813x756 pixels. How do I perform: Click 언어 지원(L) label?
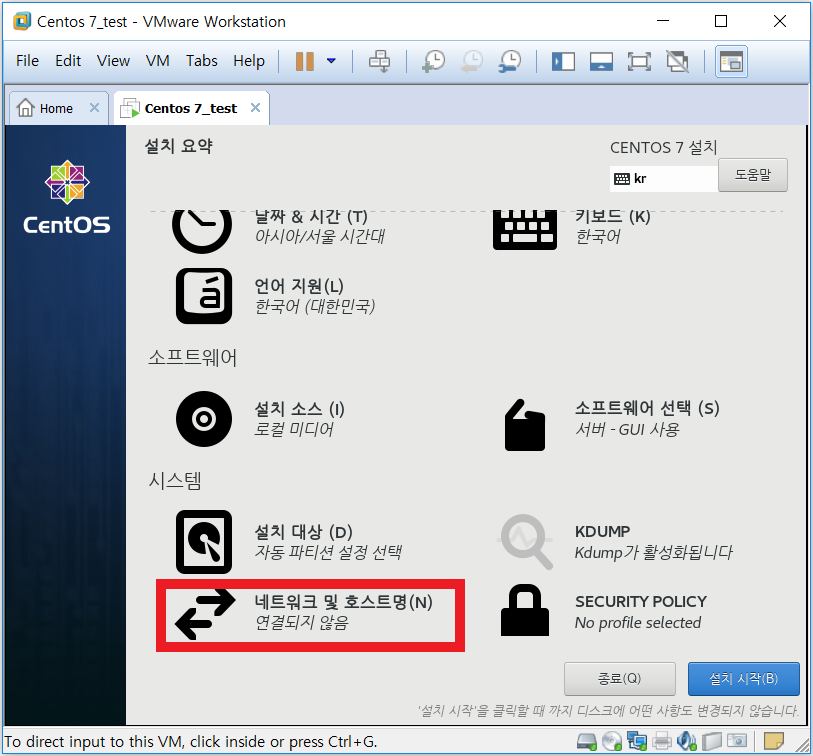pos(299,286)
